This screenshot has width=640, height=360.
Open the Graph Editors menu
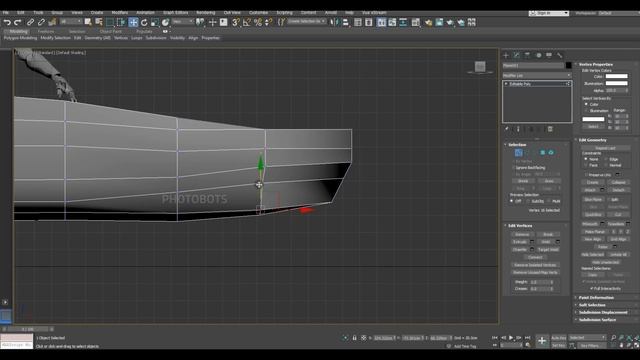tap(176, 13)
